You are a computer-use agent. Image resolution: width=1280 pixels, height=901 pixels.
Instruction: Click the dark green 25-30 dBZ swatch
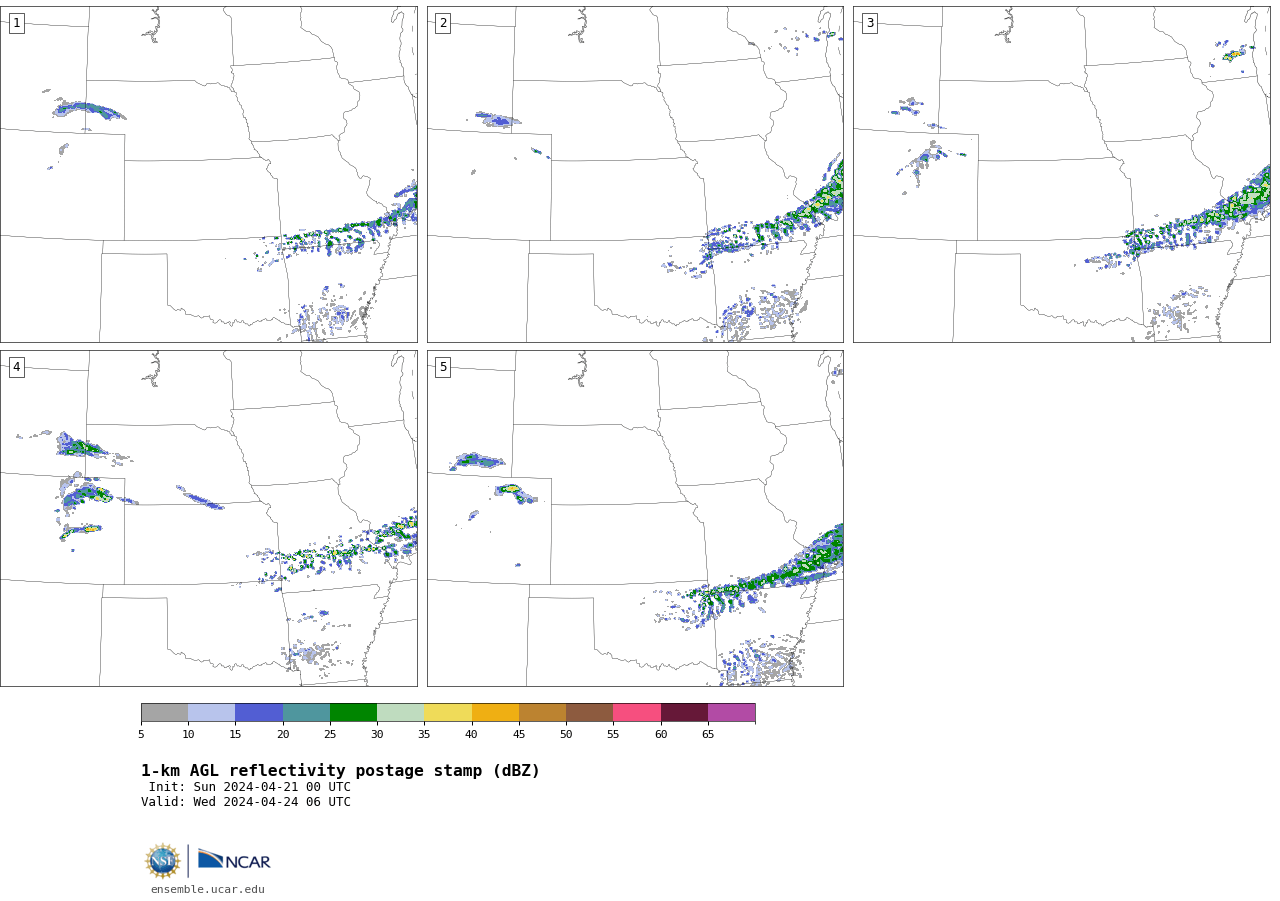point(353,713)
